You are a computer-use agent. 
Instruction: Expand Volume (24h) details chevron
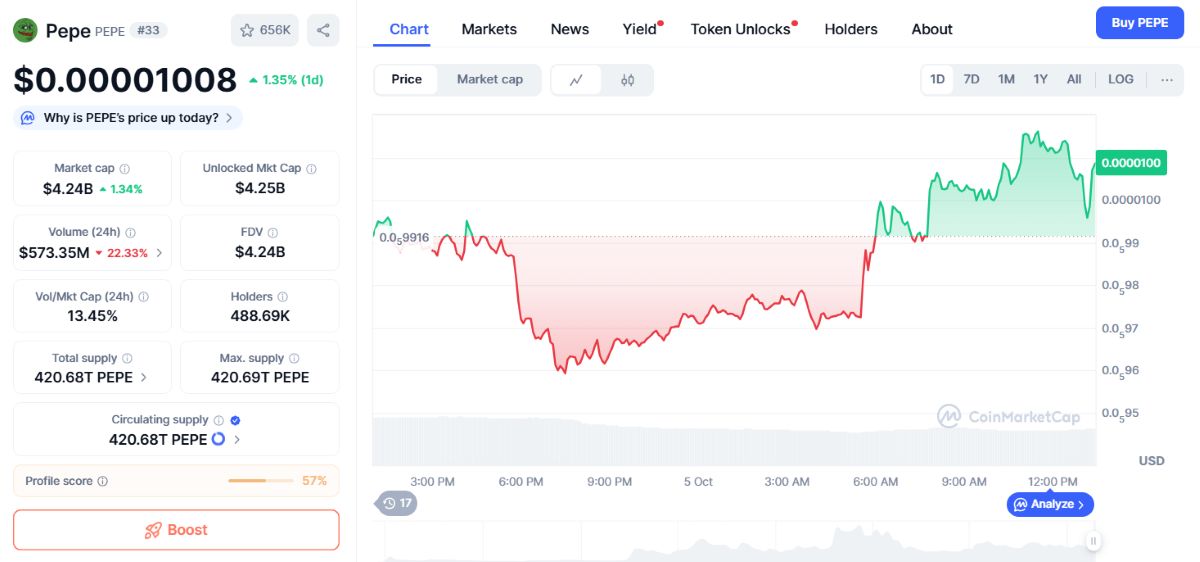[159, 253]
